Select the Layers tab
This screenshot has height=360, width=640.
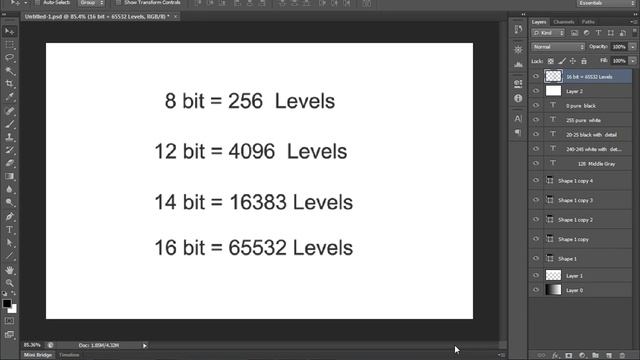pos(539,22)
